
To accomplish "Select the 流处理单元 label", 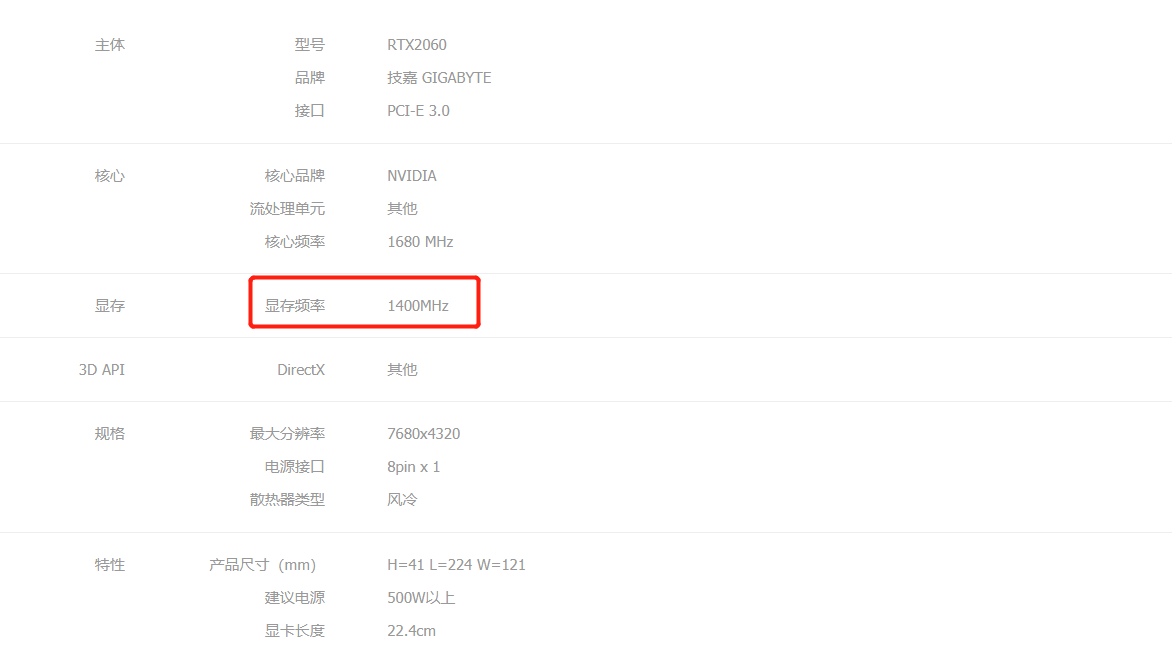I will click(287, 209).
